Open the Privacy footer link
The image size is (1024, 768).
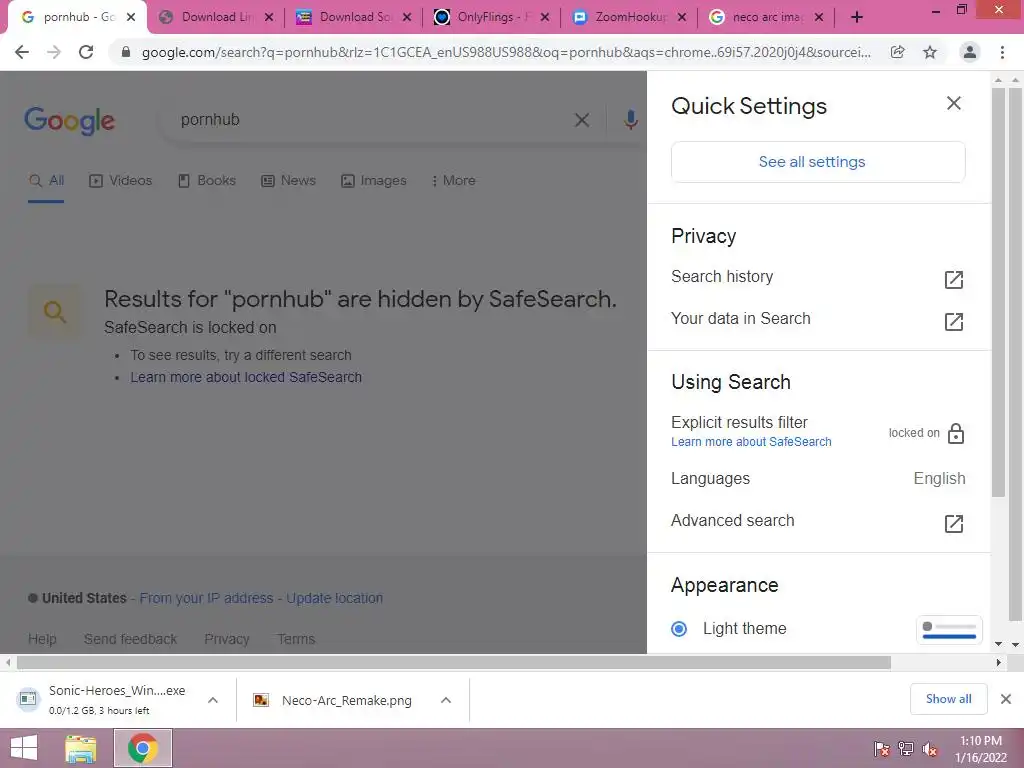pyautogui.click(x=227, y=639)
